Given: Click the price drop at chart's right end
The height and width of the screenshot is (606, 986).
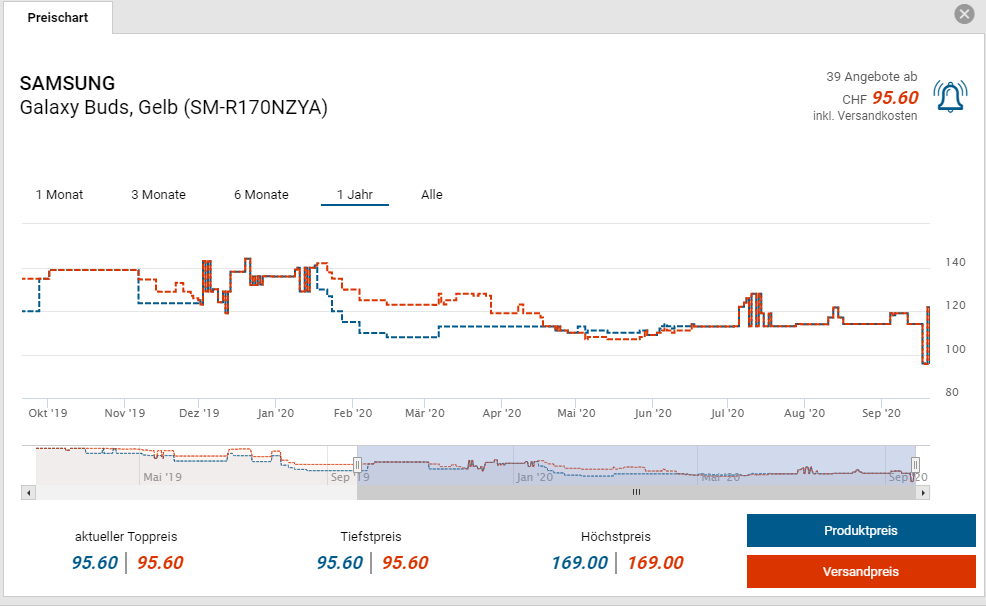Looking at the screenshot, I should (x=925, y=362).
